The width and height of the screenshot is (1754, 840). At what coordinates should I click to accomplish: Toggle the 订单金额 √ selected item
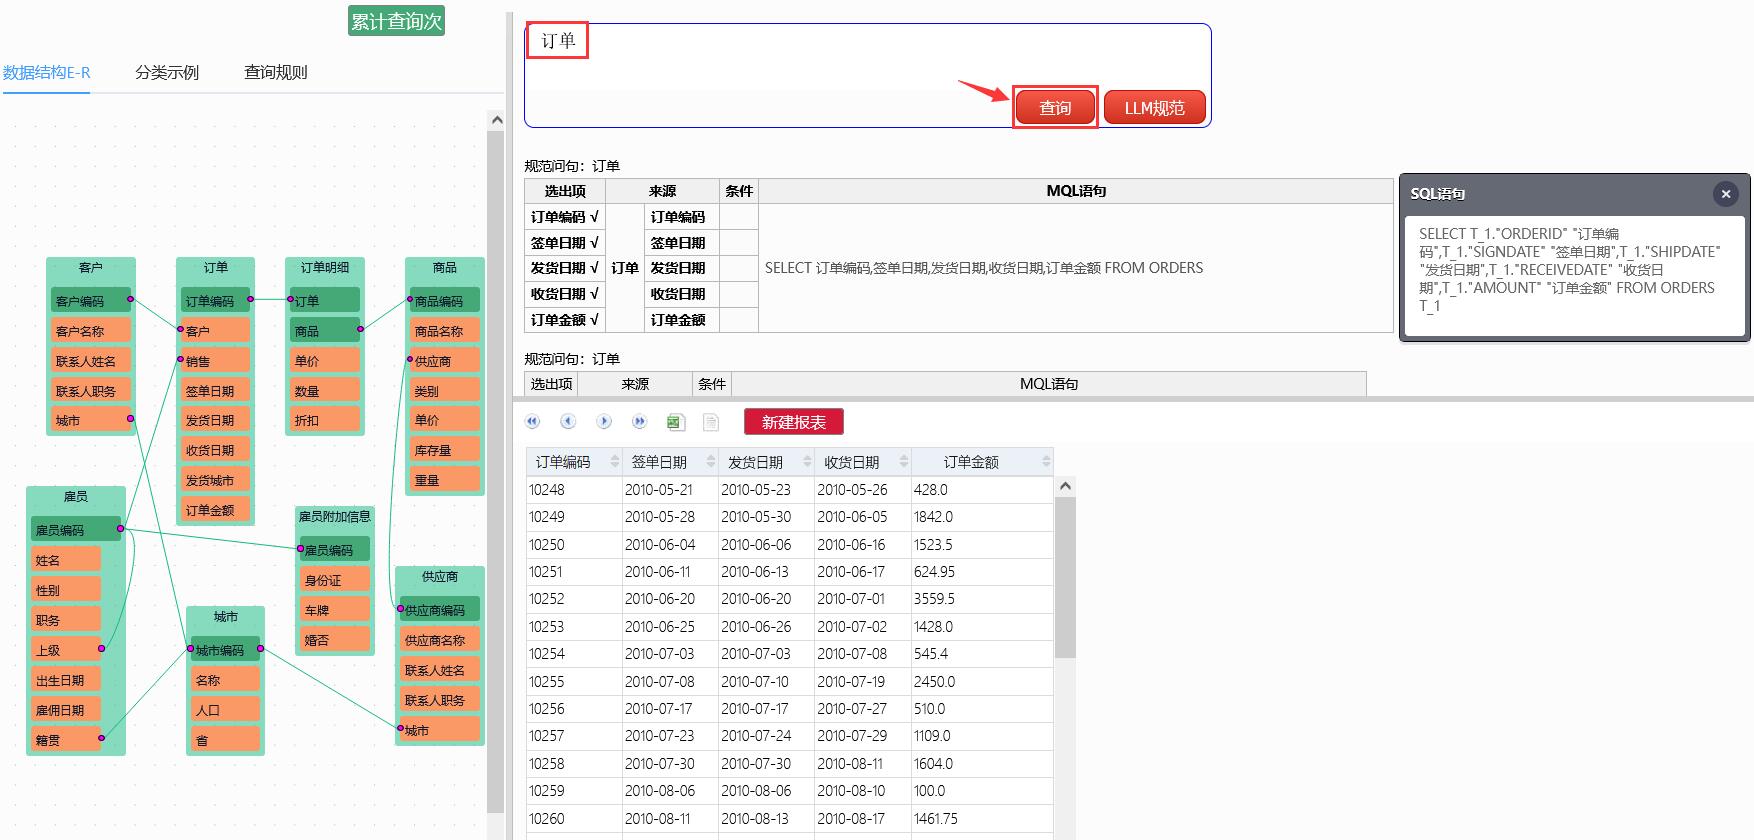pos(565,320)
